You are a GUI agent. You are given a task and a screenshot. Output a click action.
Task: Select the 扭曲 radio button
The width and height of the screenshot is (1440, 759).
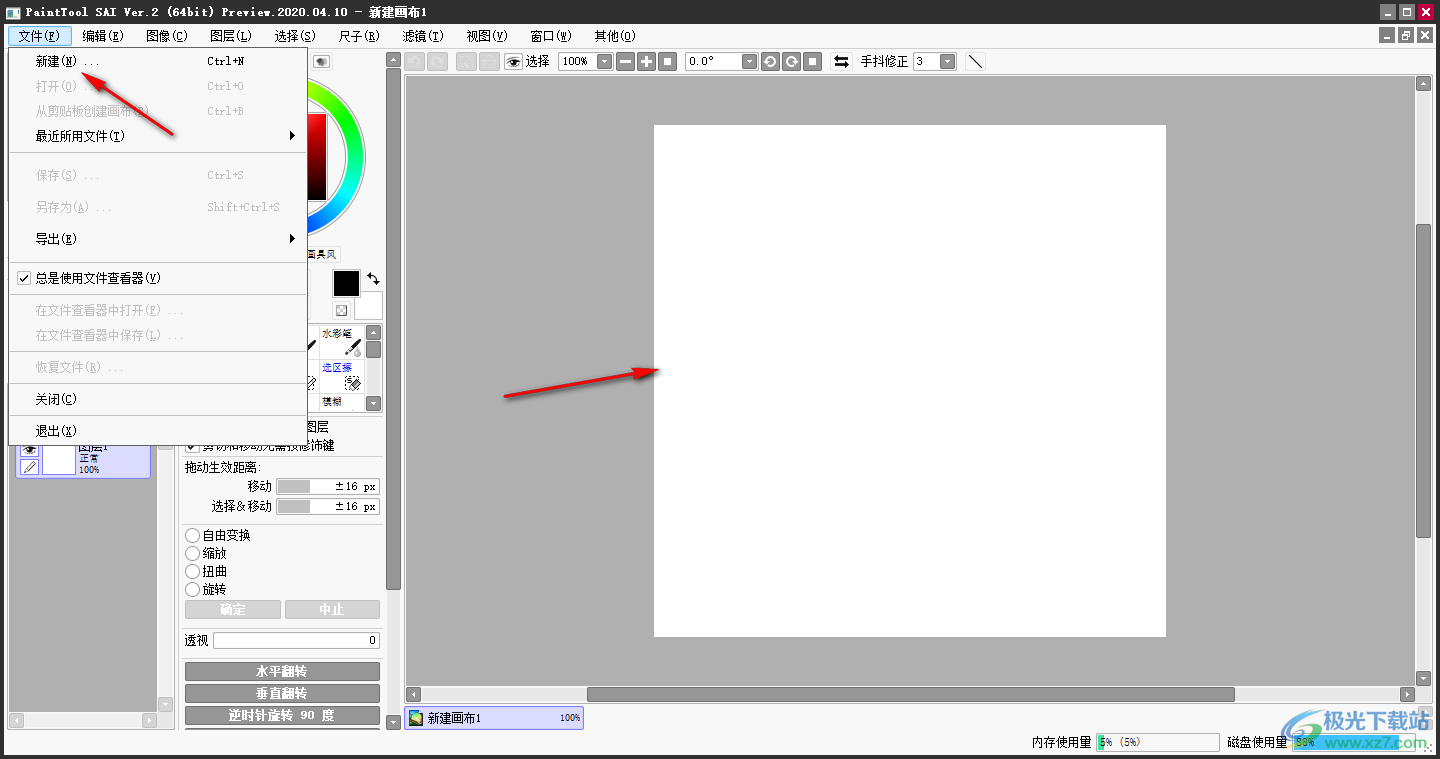click(x=193, y=572)
